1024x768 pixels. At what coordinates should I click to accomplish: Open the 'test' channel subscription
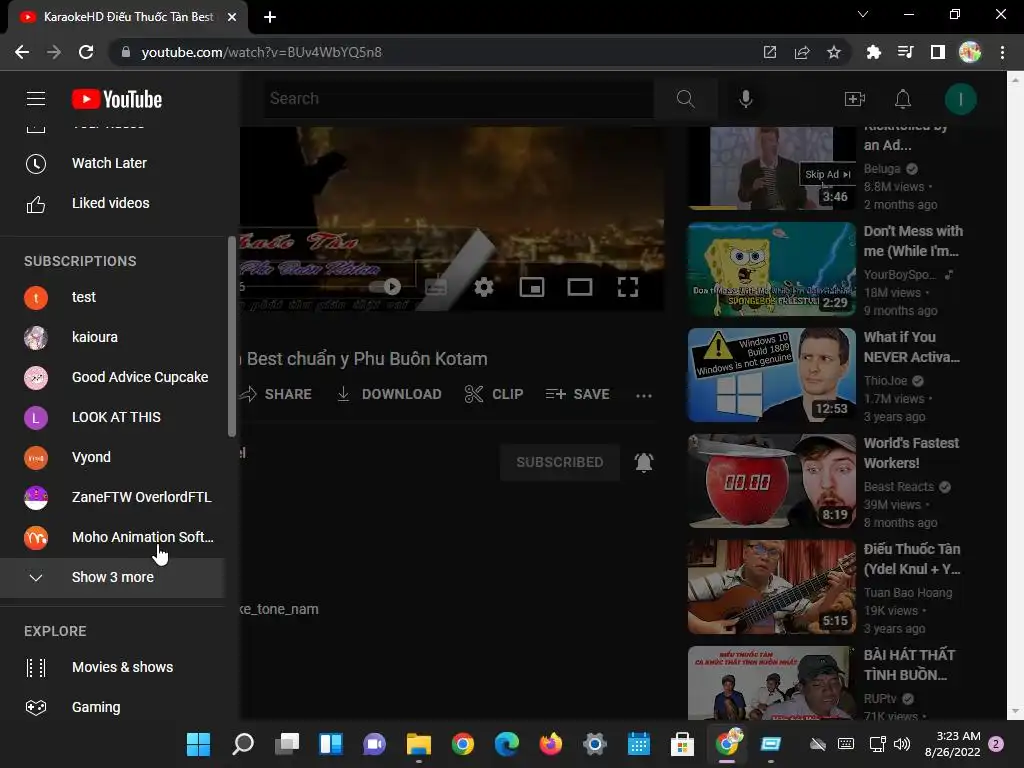click(x=112, y=297)
